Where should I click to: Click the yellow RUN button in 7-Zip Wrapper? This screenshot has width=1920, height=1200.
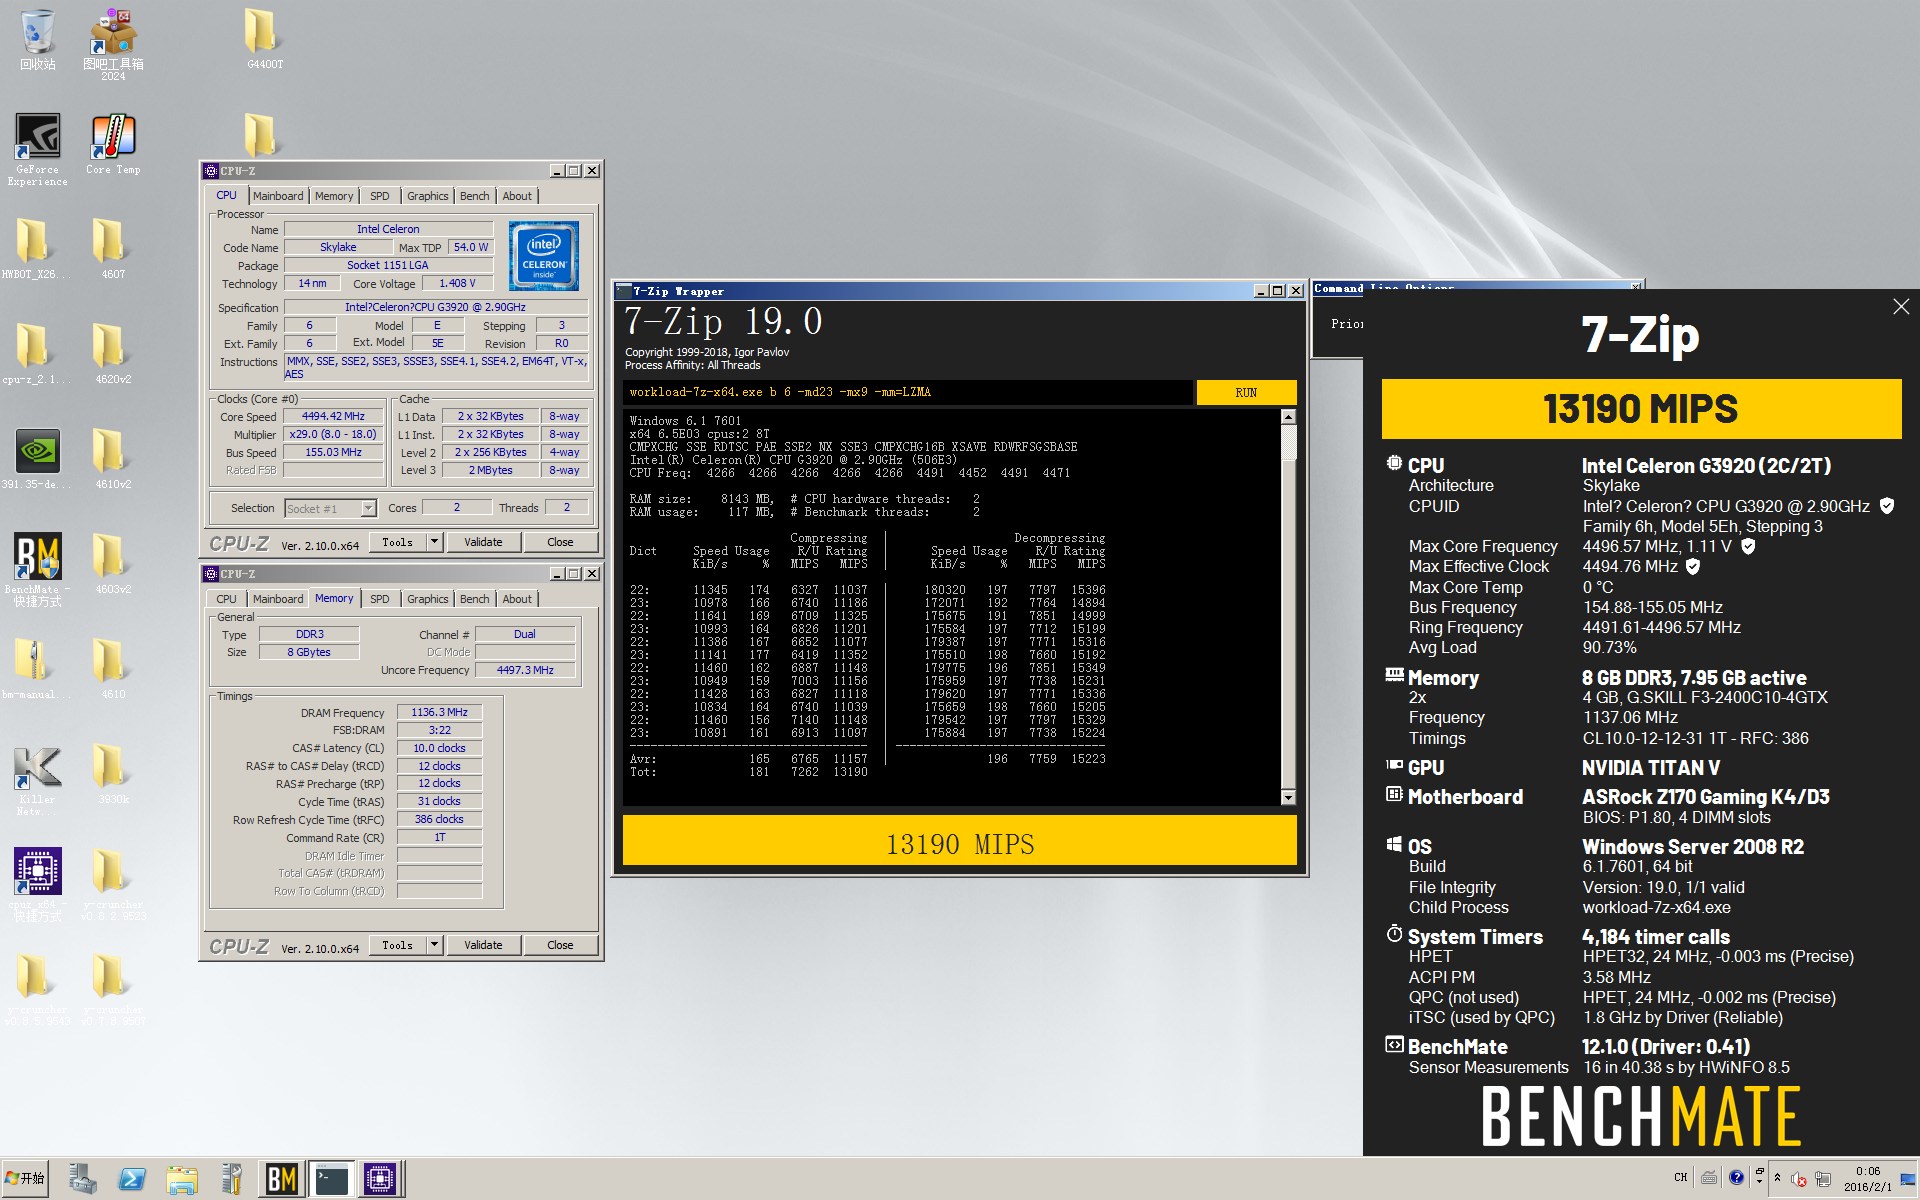(x=1246, y=393)
